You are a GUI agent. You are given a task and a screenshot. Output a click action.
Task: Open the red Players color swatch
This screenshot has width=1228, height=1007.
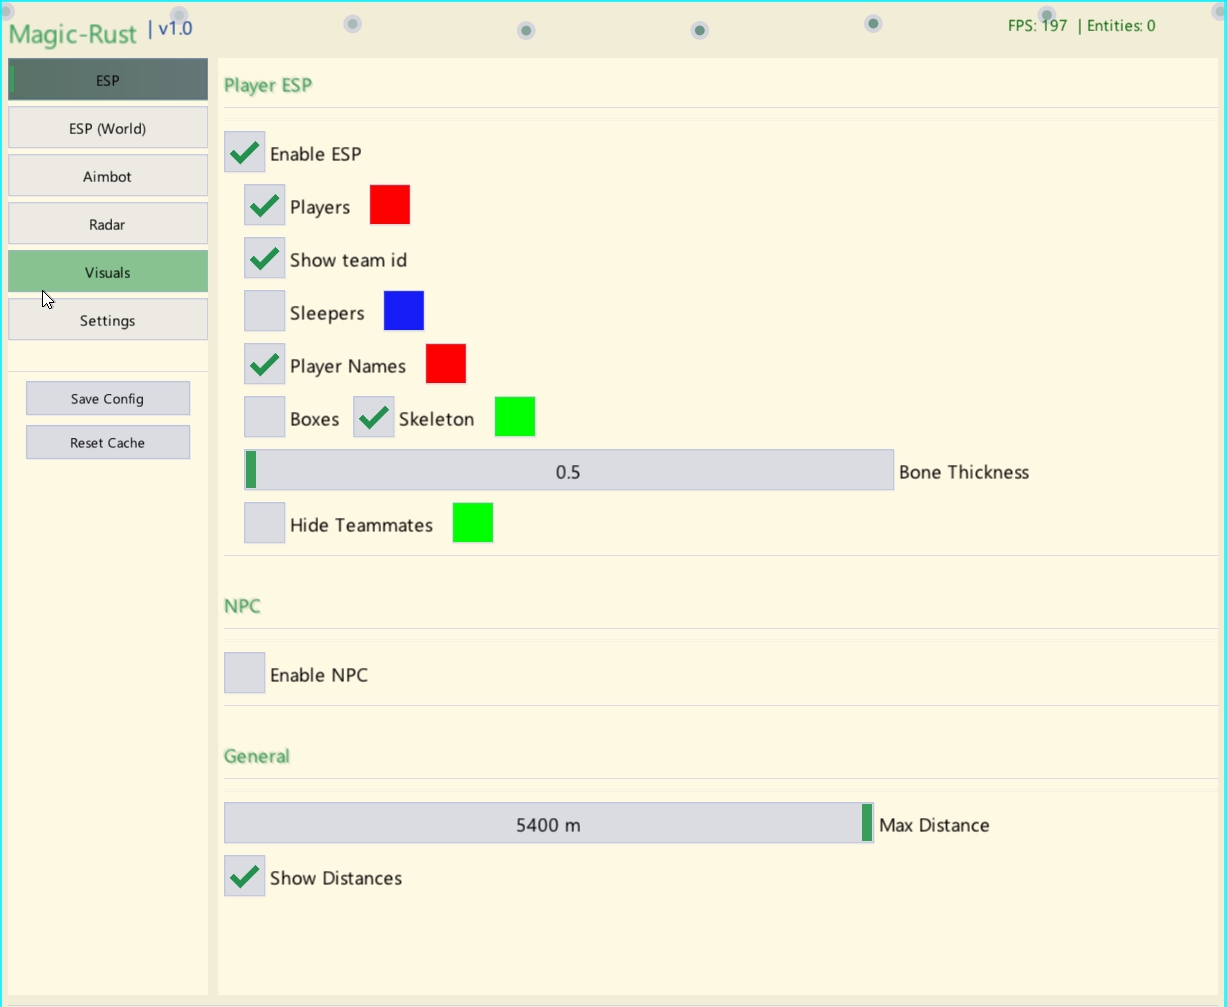[390, 205]
